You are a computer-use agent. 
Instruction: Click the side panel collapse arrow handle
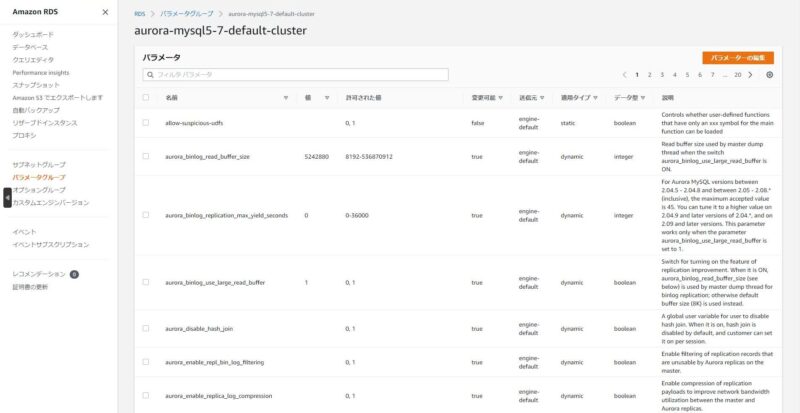coord(7,198)
